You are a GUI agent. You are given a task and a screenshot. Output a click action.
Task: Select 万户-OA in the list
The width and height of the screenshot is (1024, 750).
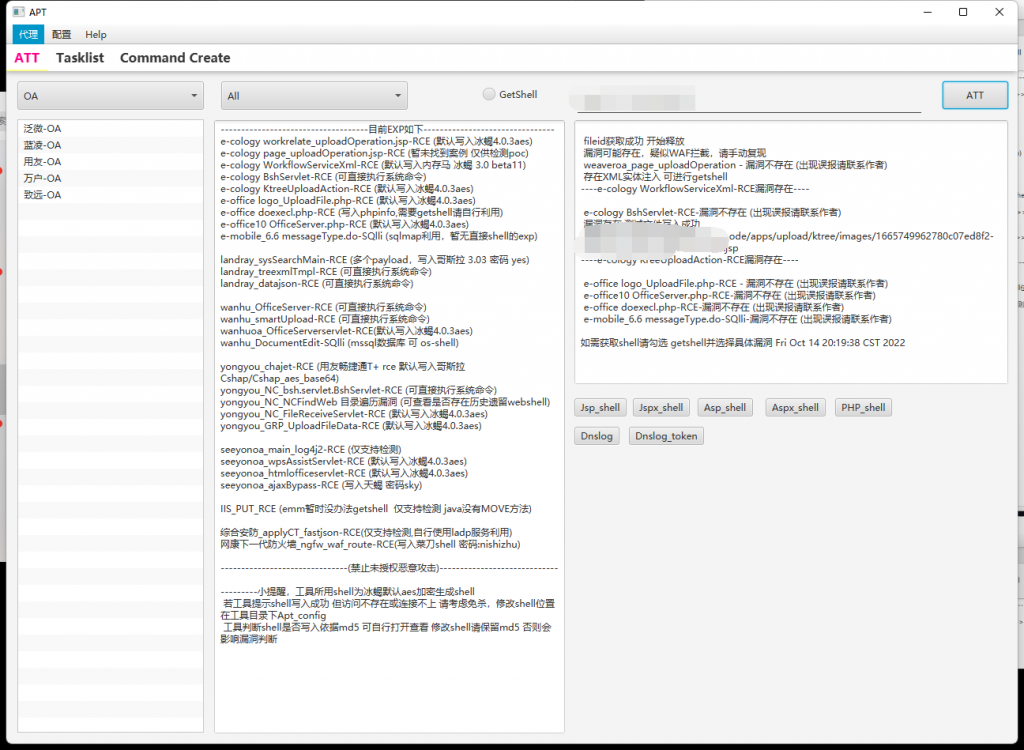tap(110, 178)
